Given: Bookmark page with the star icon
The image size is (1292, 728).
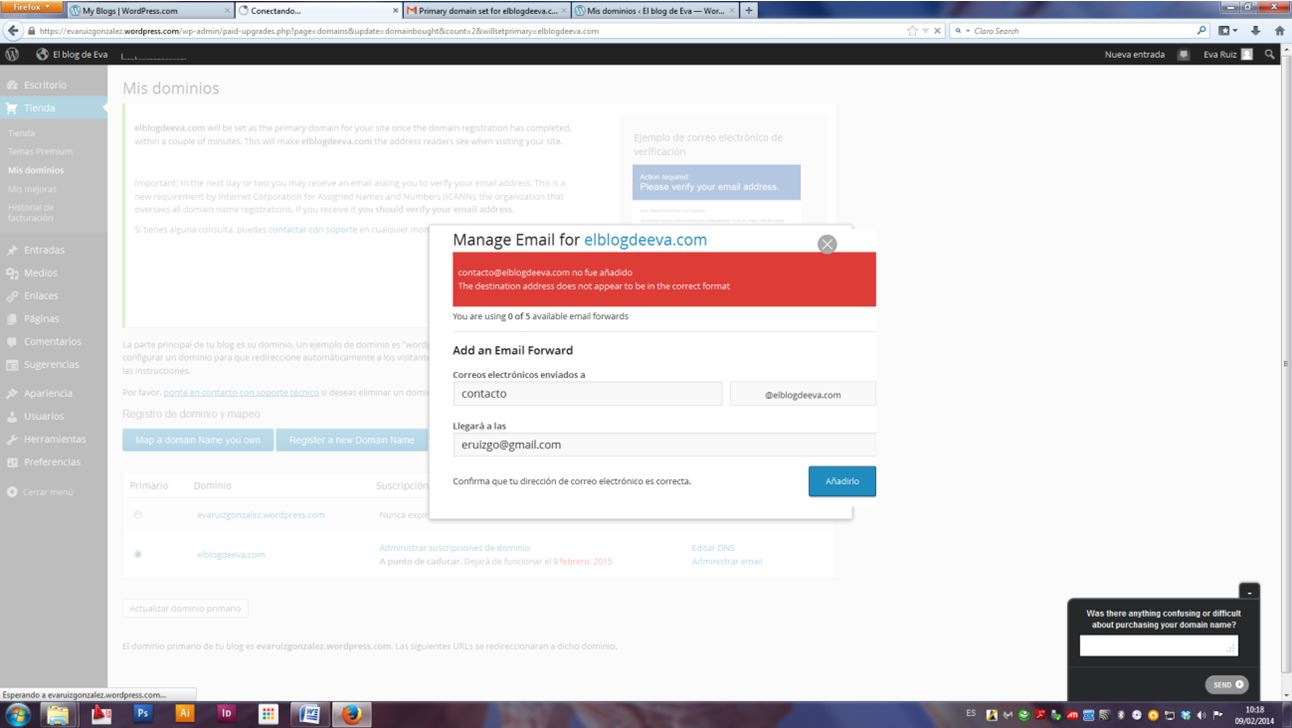Looking at the screenshot, I should pyautogui.click(x=912, y=31).
